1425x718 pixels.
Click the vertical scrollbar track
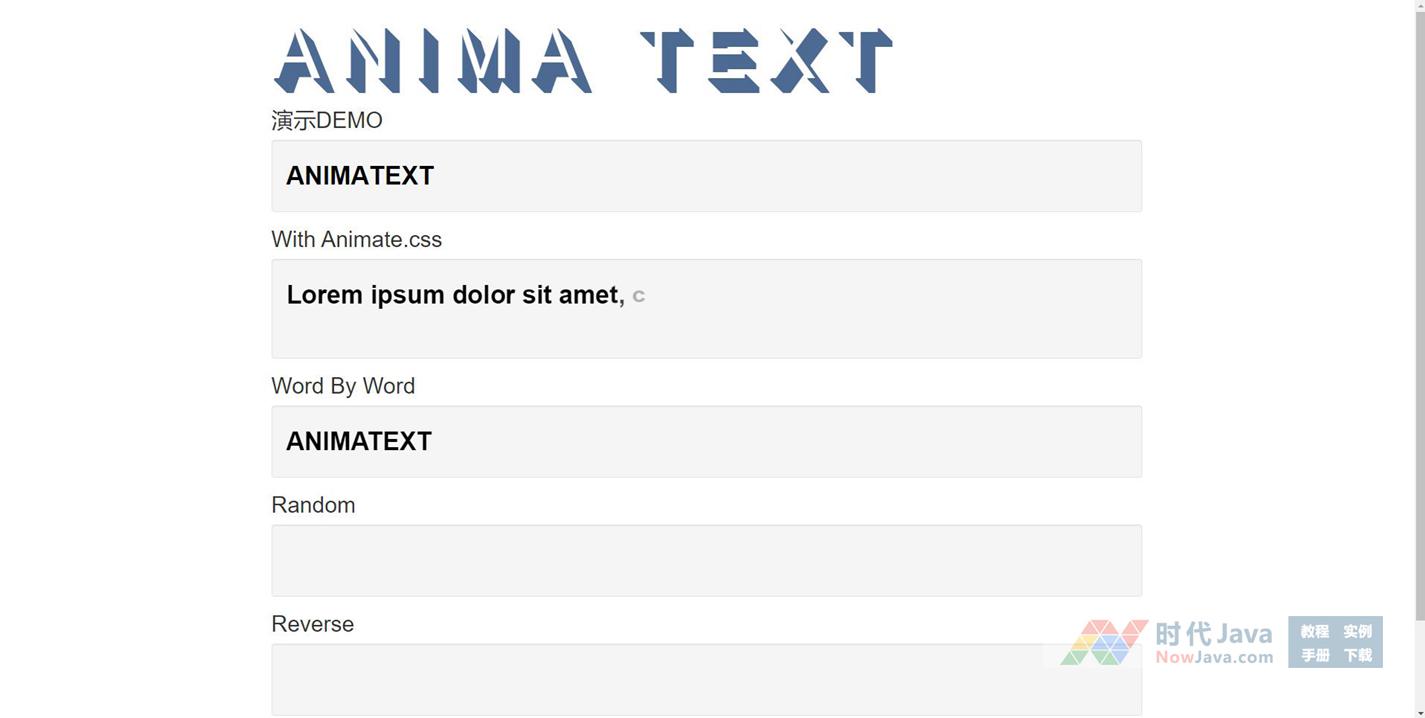point(1419,400)
